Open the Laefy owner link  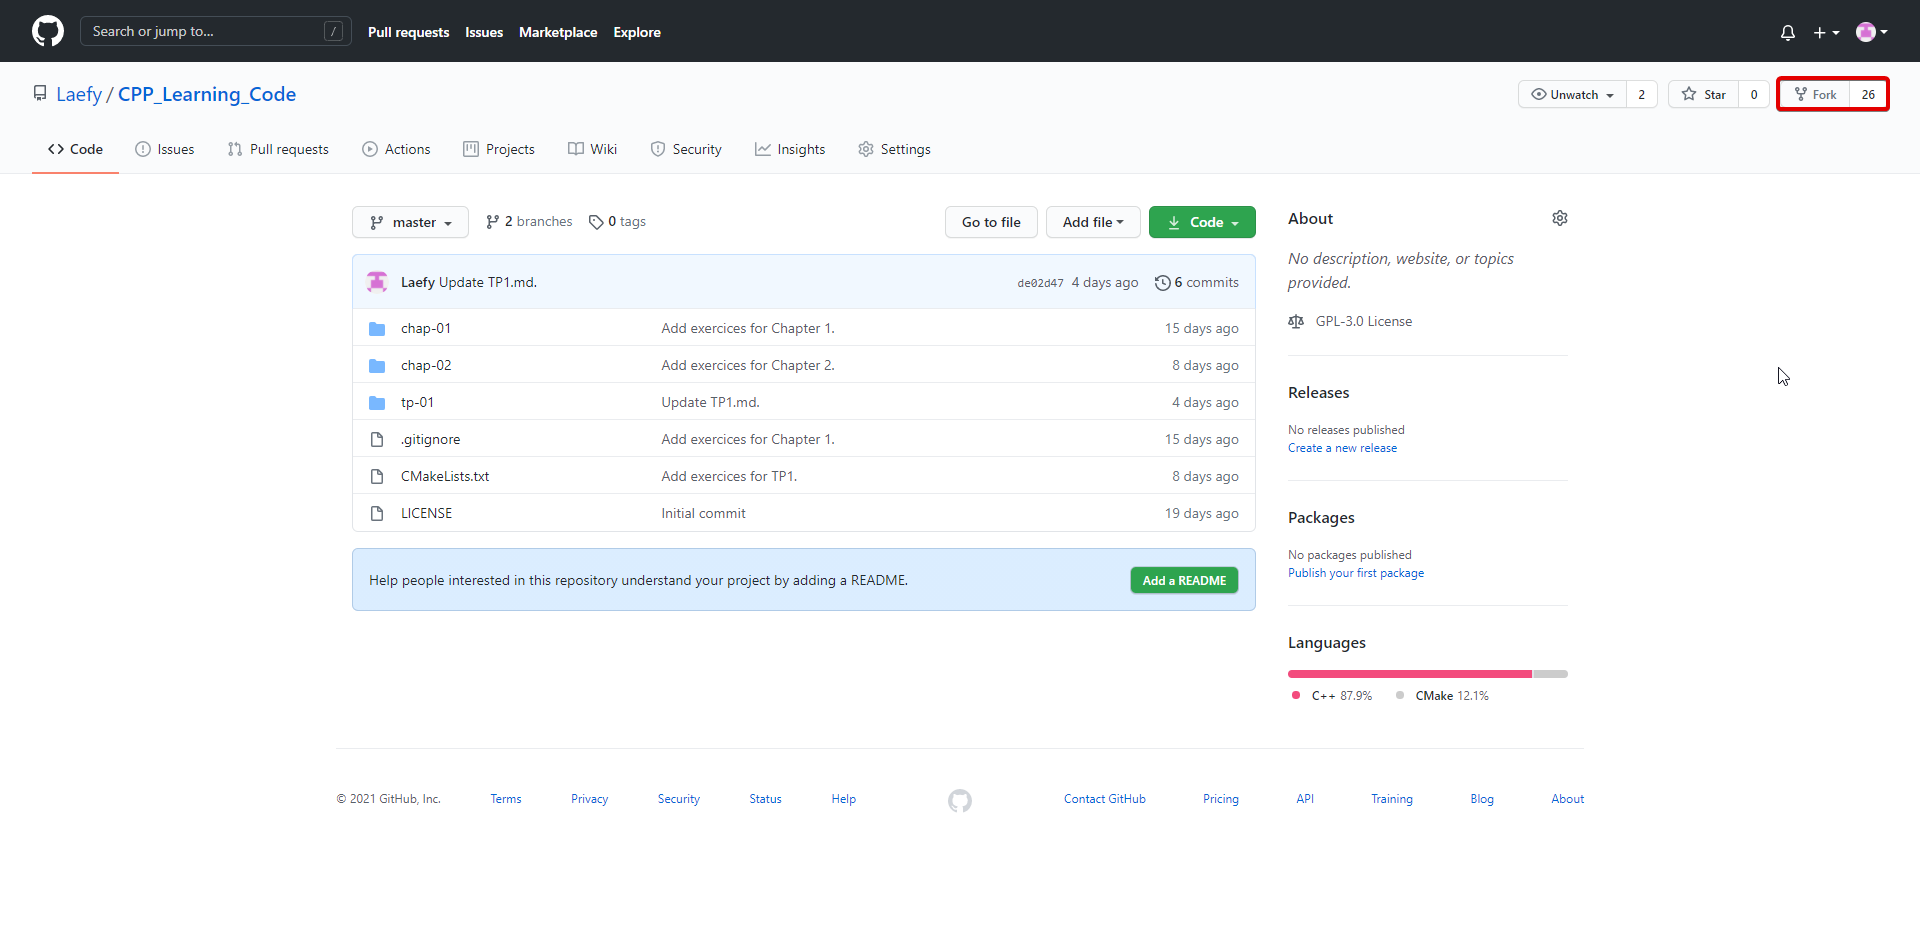79,94
